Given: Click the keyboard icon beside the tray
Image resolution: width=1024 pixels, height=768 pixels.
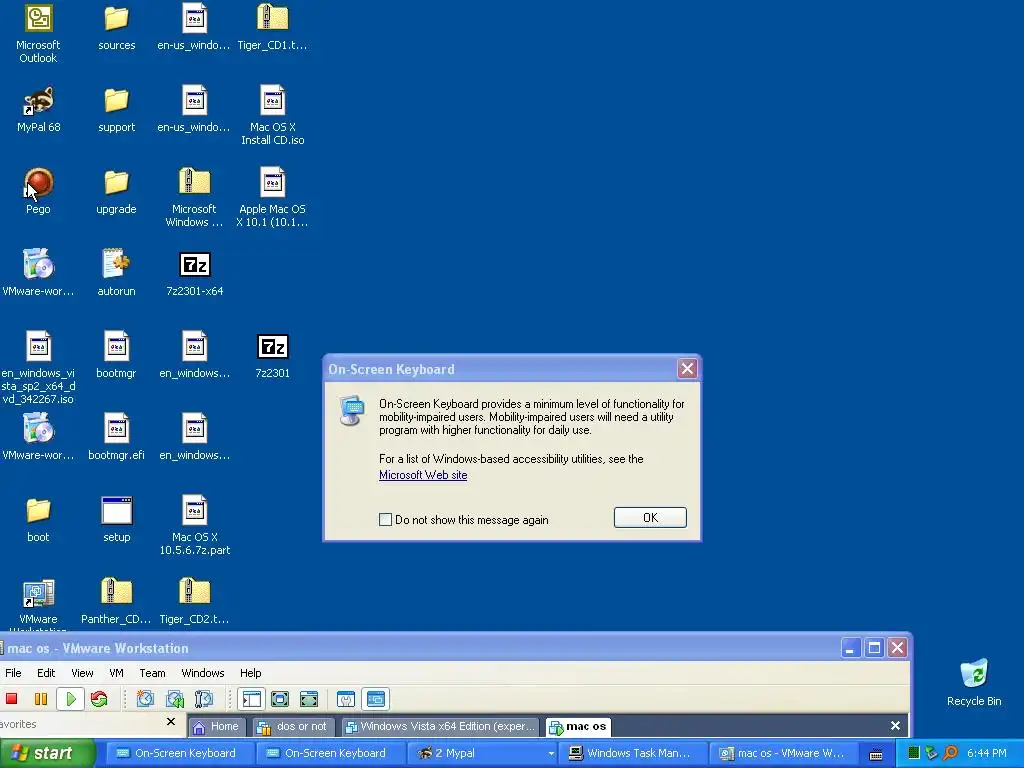Looking at the screenshot, I should (x=876, y=754).
